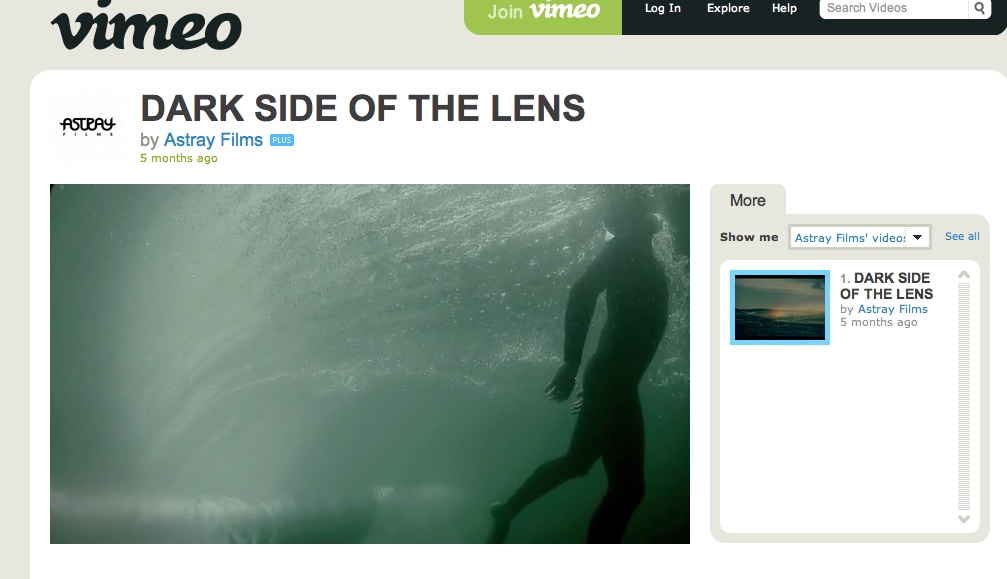The height and width of the screenshot is (579, 1007).
Task: Open the Show me dropdown arrow
Action: (x=918, y=238)
